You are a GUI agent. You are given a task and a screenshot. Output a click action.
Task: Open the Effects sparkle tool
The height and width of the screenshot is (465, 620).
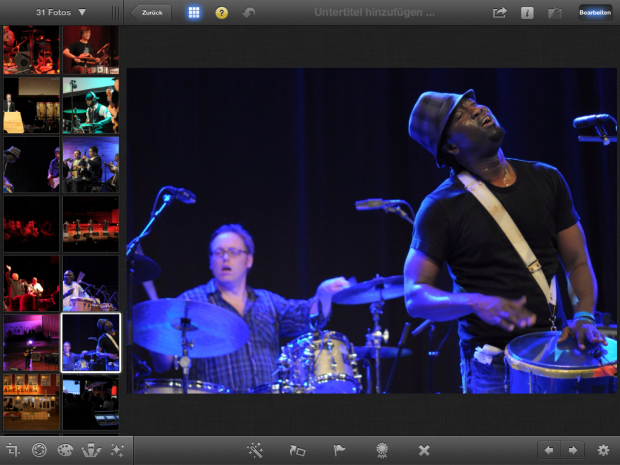tap(117, 450)
